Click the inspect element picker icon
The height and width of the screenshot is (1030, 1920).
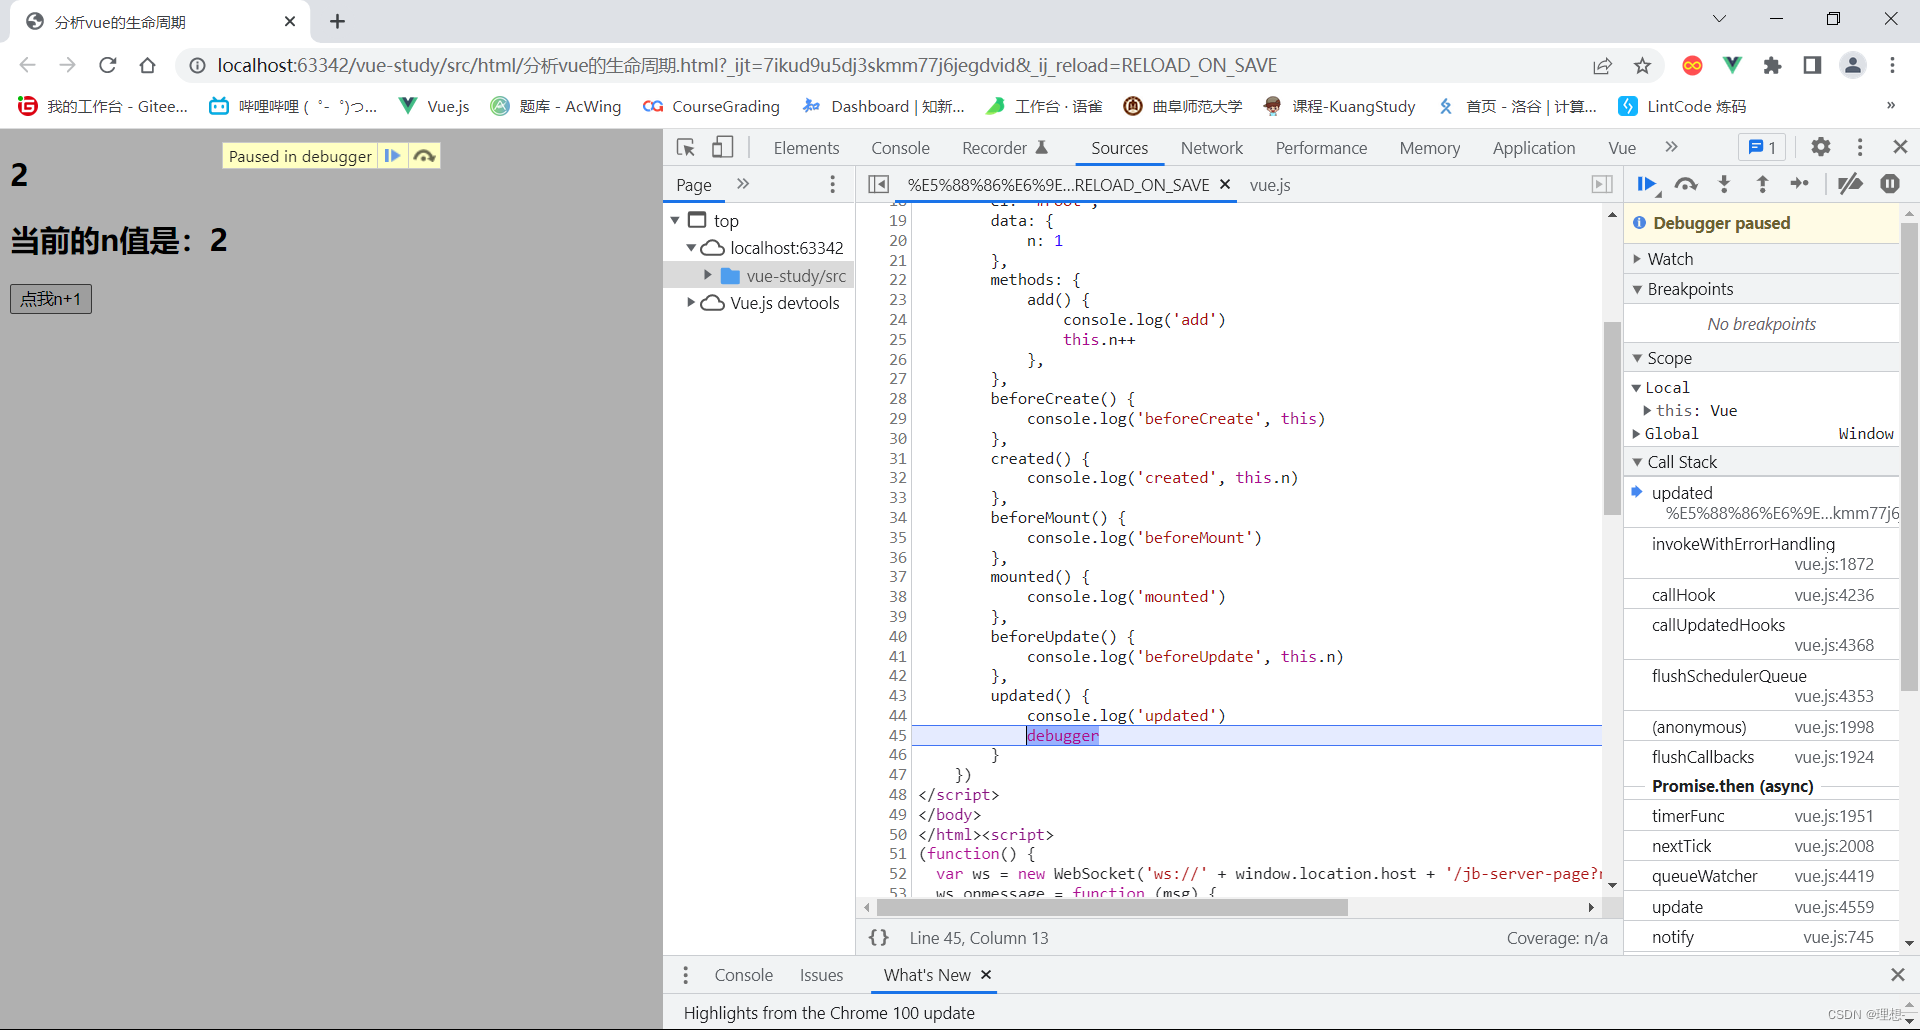pyautogui.click(x=685, y=147)
